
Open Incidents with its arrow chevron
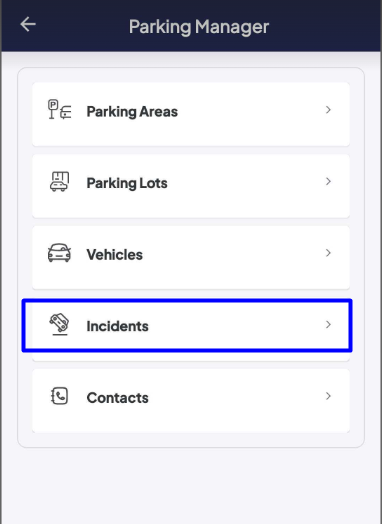coord(328,324)
